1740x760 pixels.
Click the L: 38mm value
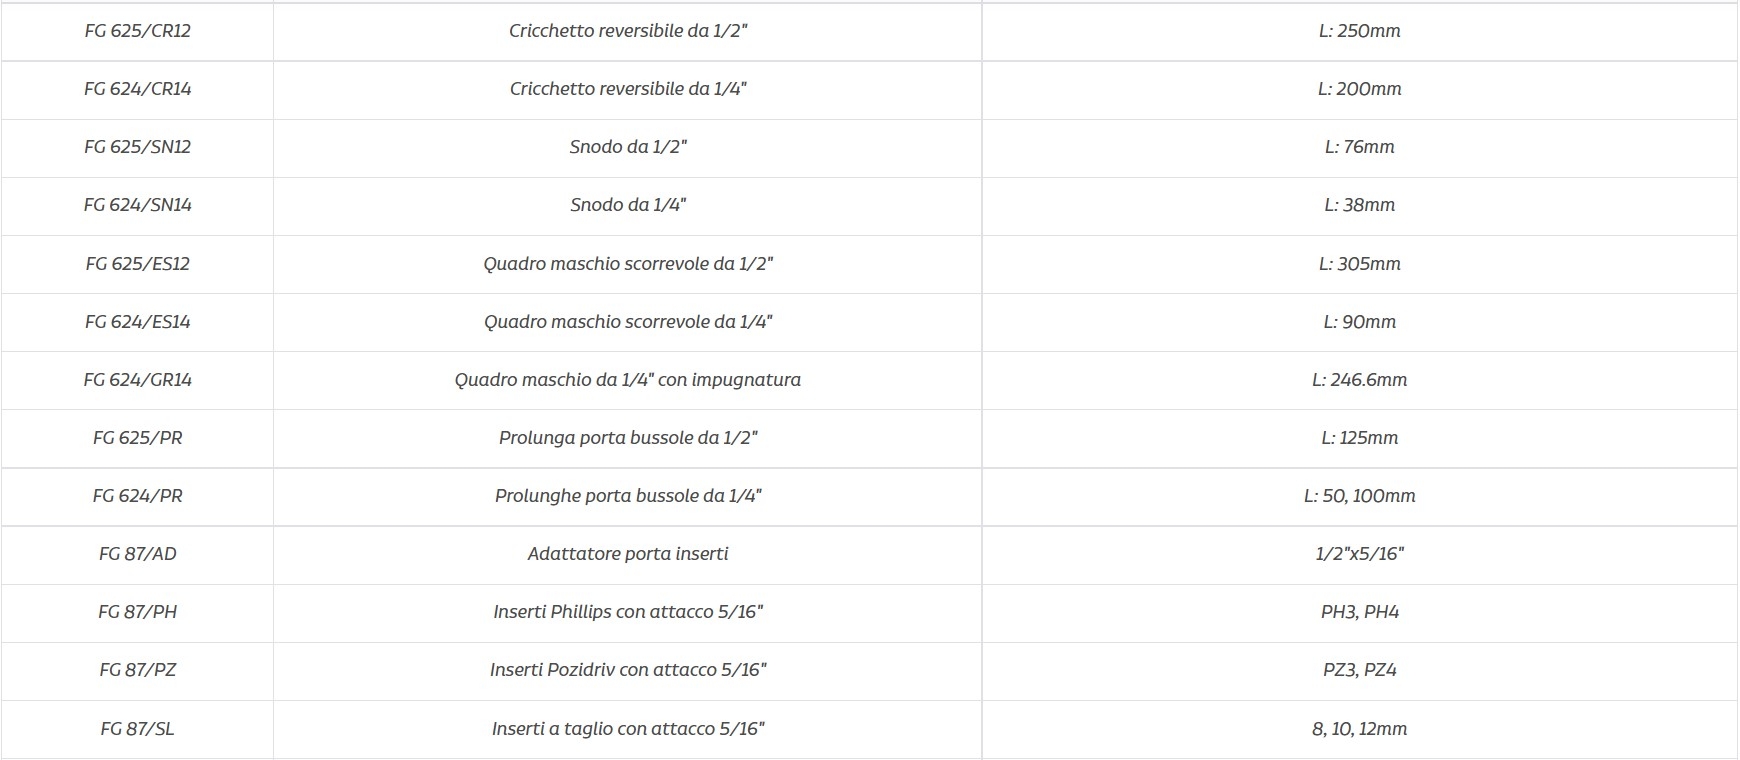1359,205
